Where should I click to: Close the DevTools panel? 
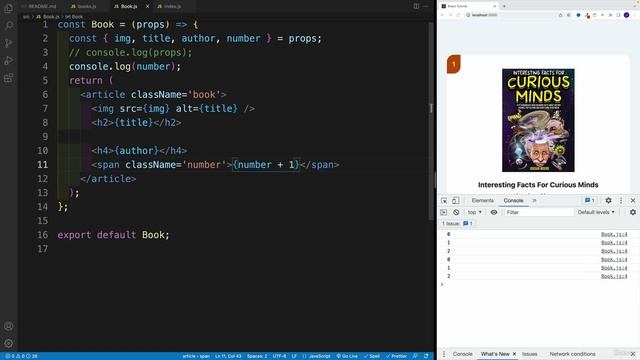633,200
